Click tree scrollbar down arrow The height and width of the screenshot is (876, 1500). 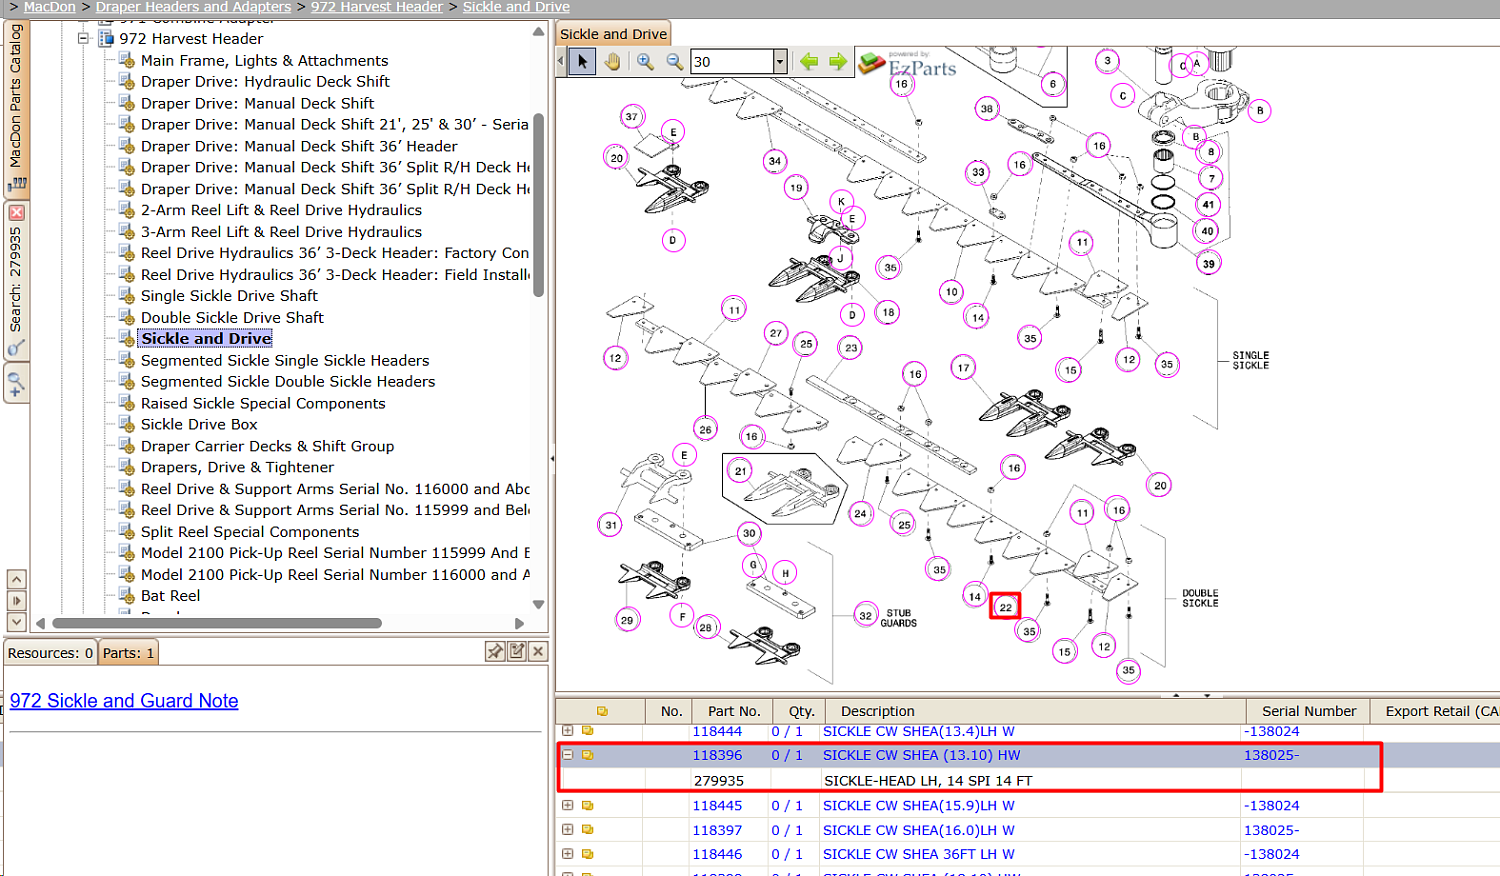(x=538, y=604)
